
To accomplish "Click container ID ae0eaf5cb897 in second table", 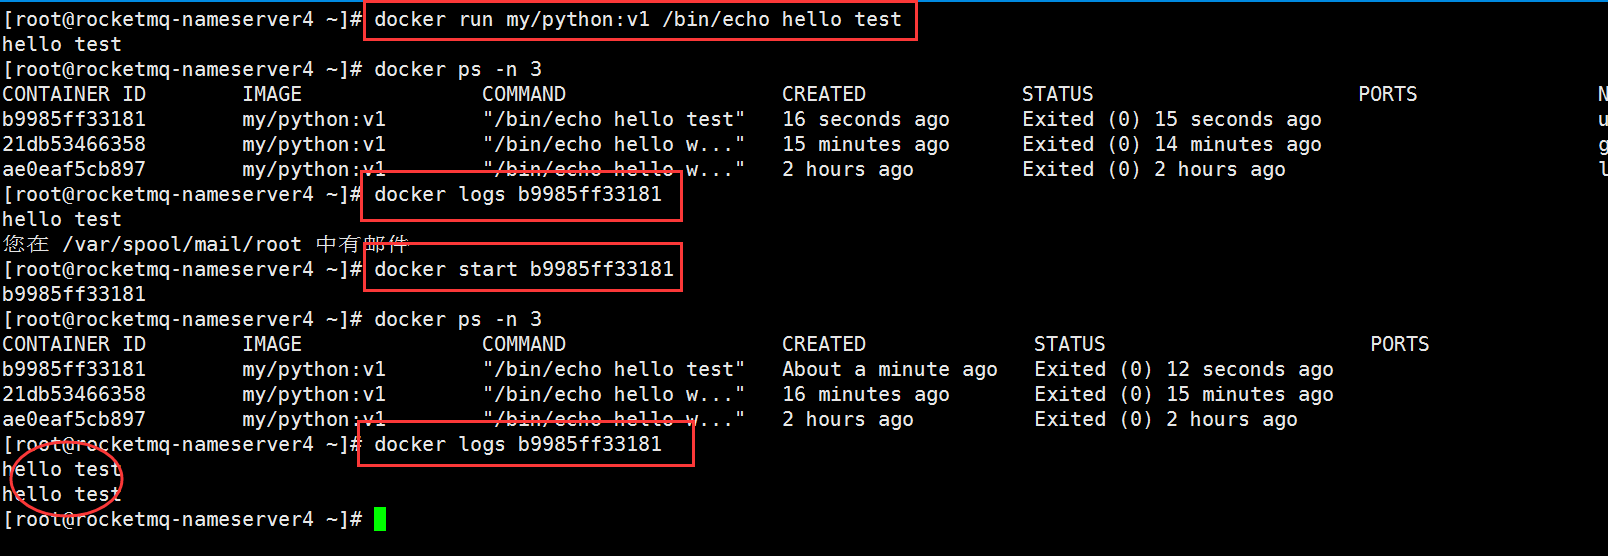I will pos(74,419).
